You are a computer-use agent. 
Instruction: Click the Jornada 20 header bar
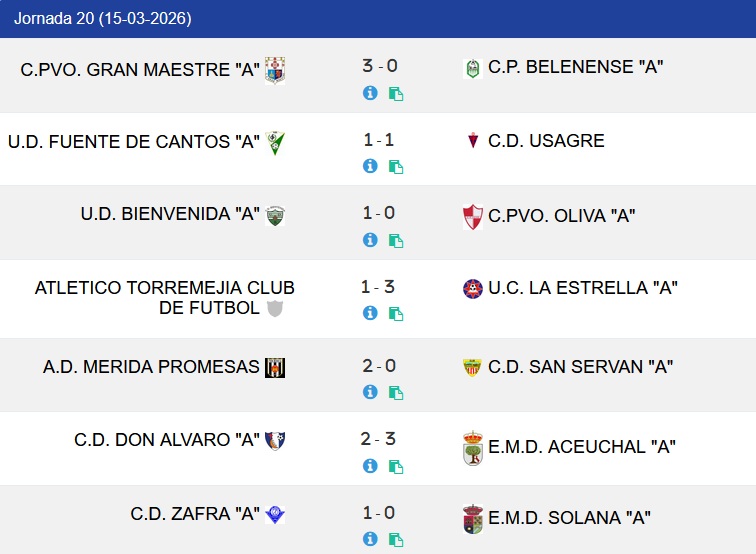(378, 19)
